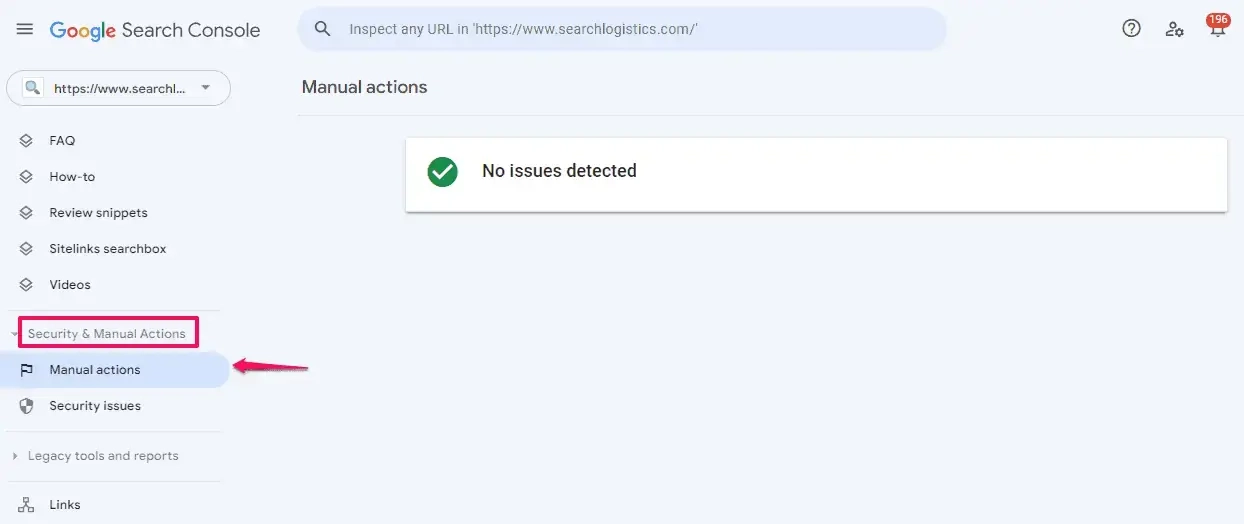The height and width of the screenshot is (524, 1244).
Task: Click the Google Search Console logo
Action: coord(155,30)
